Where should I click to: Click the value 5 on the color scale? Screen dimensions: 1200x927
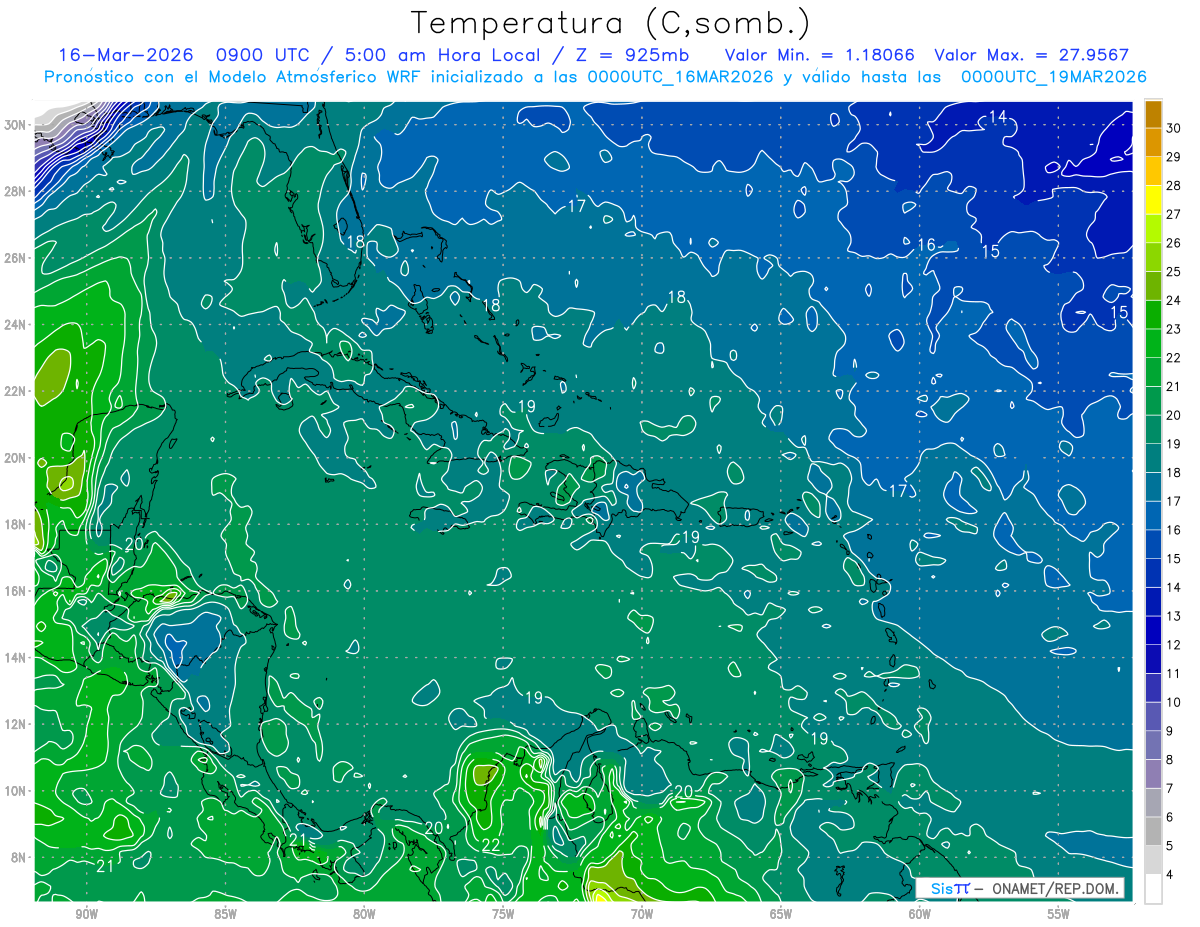[x=1171, y=846]
